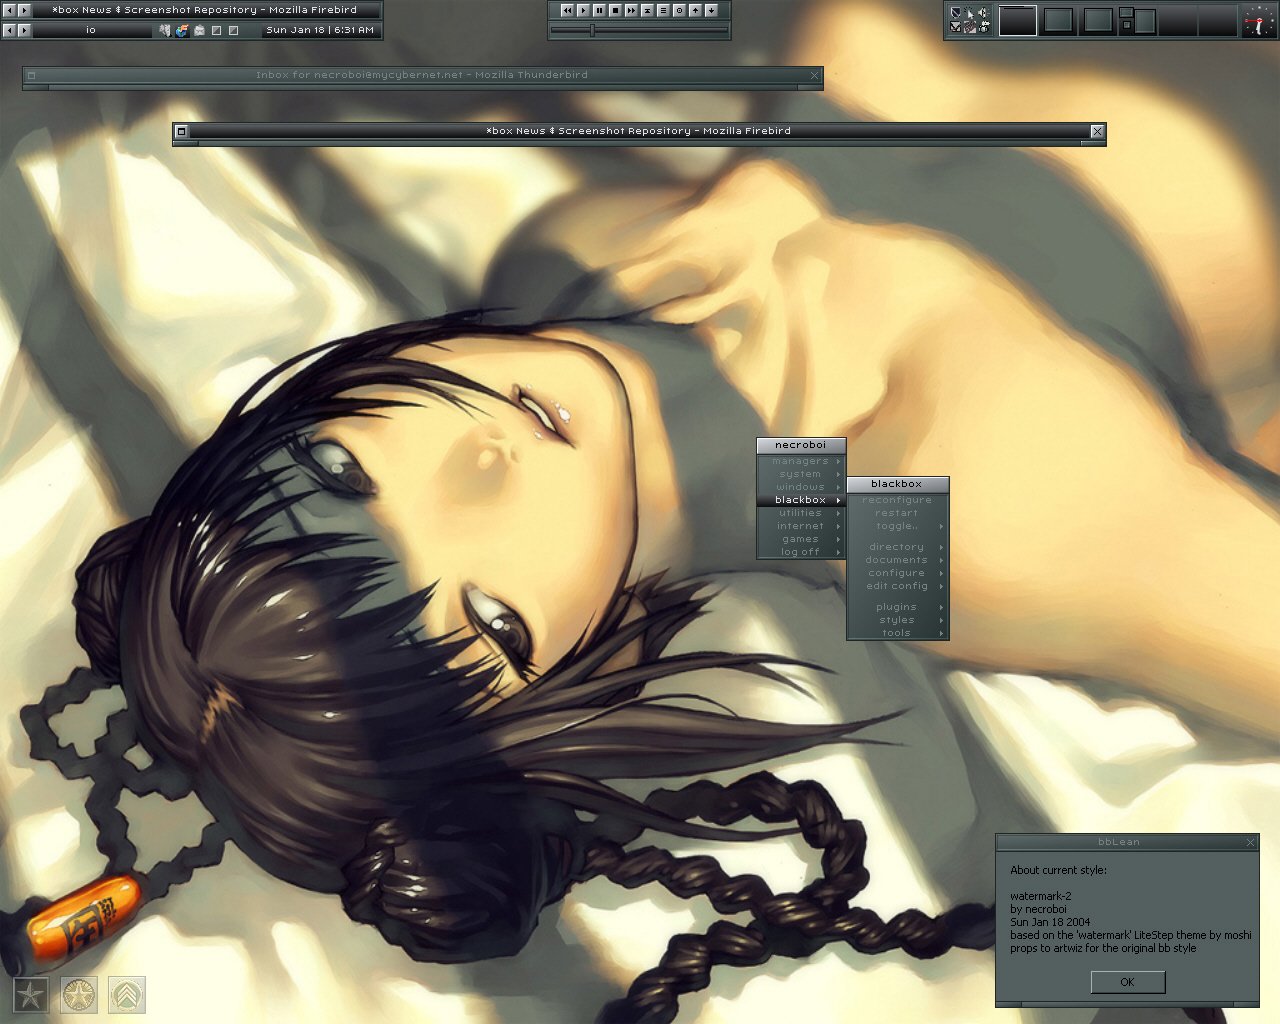The height and width of the screenshot is (1024, 1280).
Task: Click the star desktop icon at bottom-left
Action: pyautogui.click(x=31, y=995)
